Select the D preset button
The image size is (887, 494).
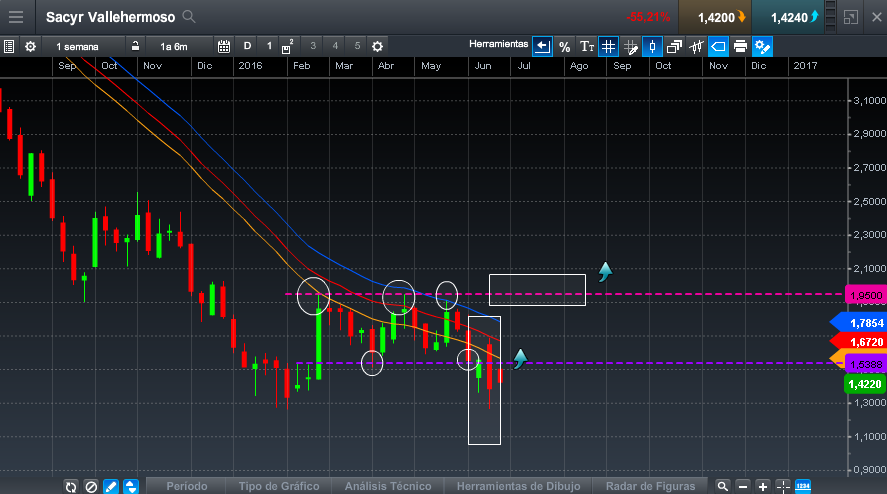[x=247, y=46]
